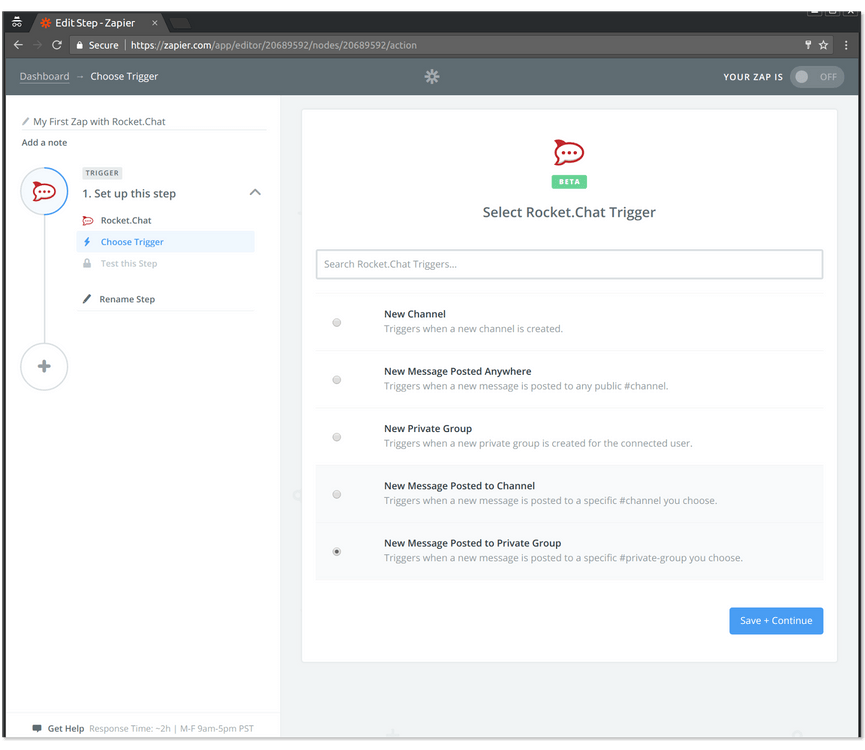Edit the My First Zap with Rocket.Chat name
This screenshot has width=865, height=750.
click(x=99, y=121)
